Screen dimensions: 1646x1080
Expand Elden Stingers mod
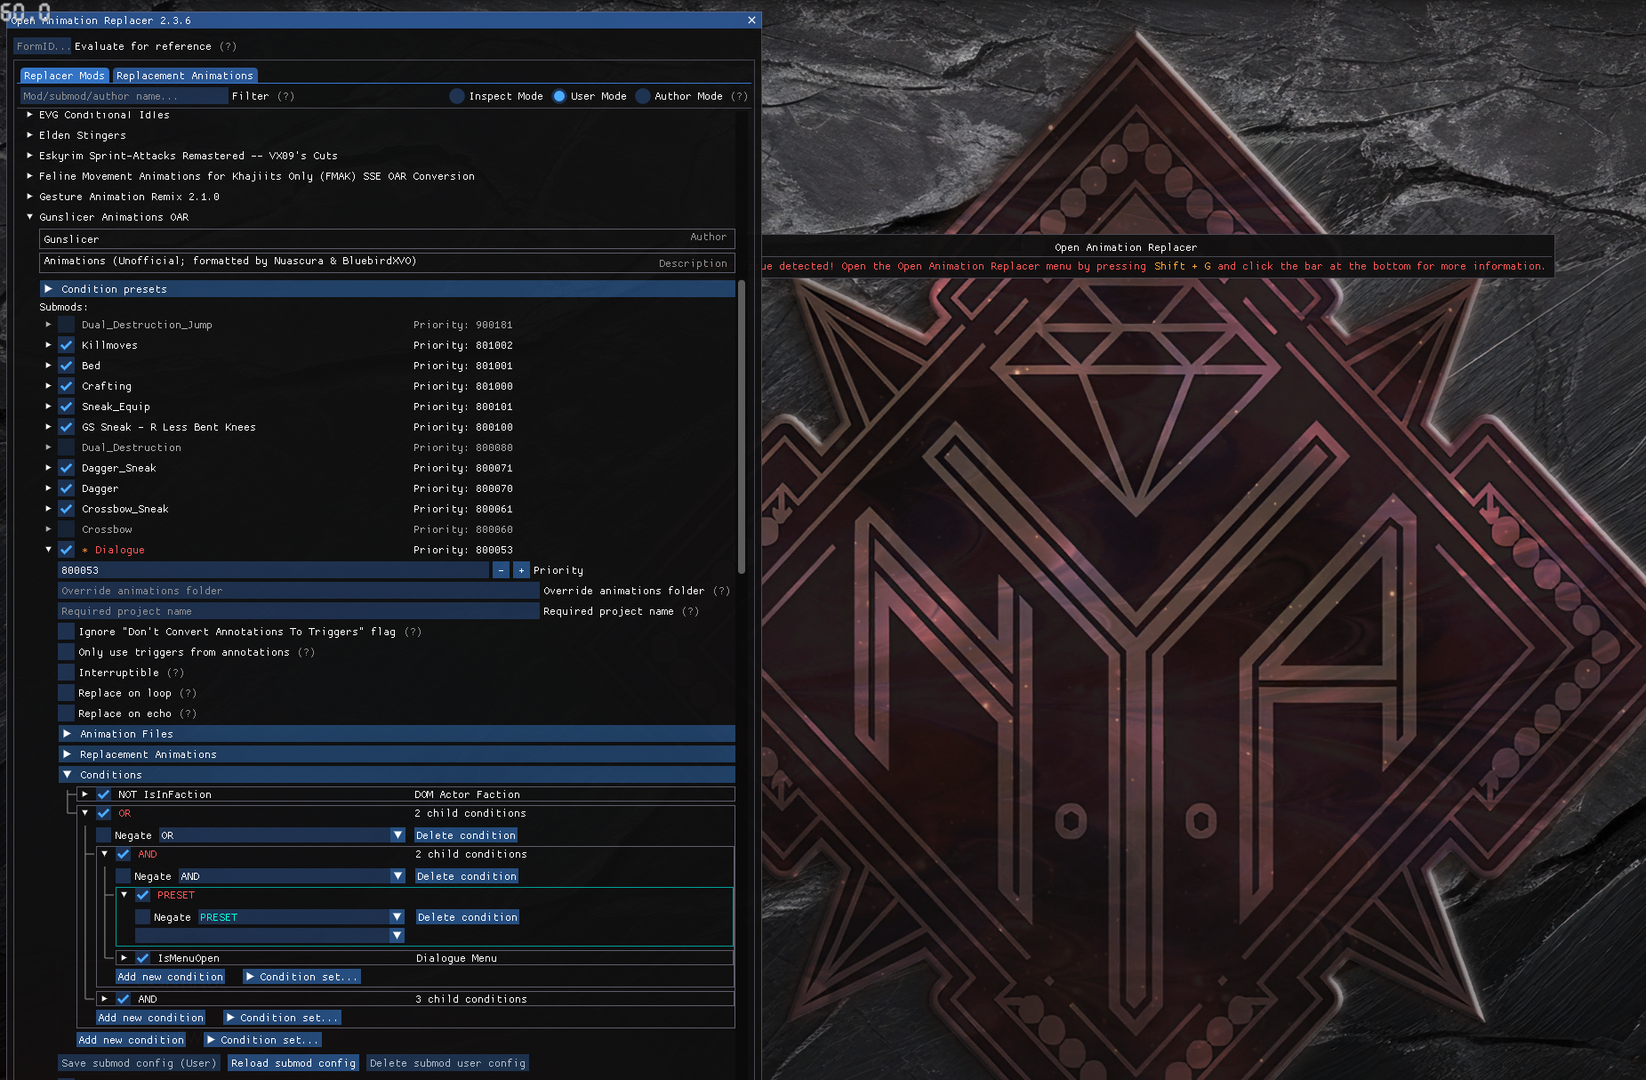[30, 135]
